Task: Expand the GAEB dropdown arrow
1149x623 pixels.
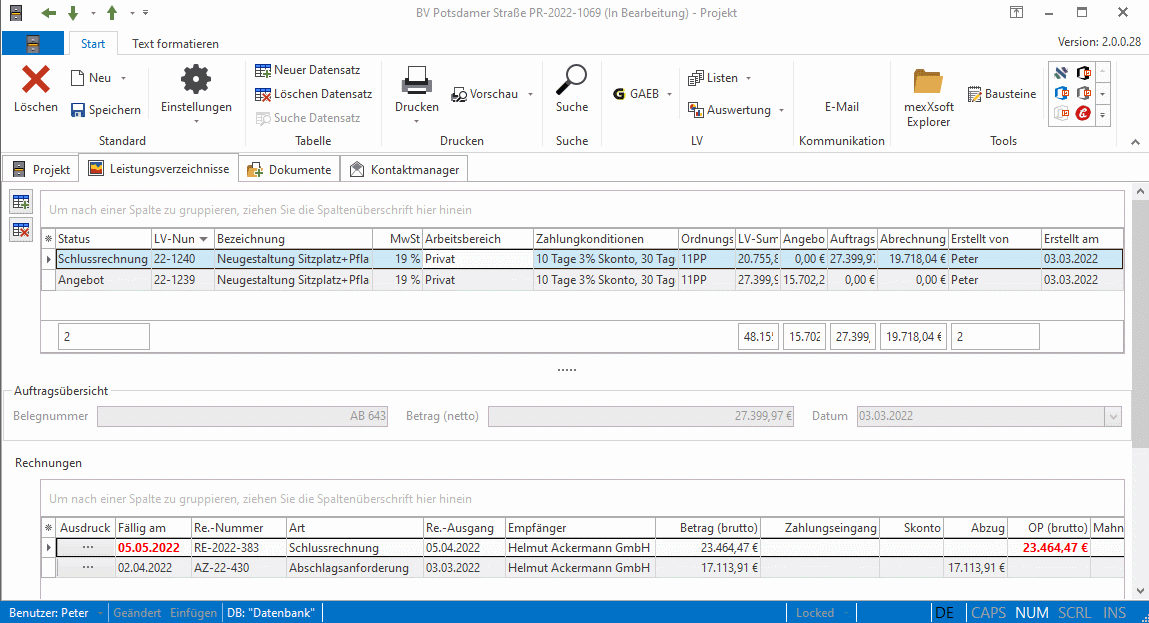Action: [669, 95]
